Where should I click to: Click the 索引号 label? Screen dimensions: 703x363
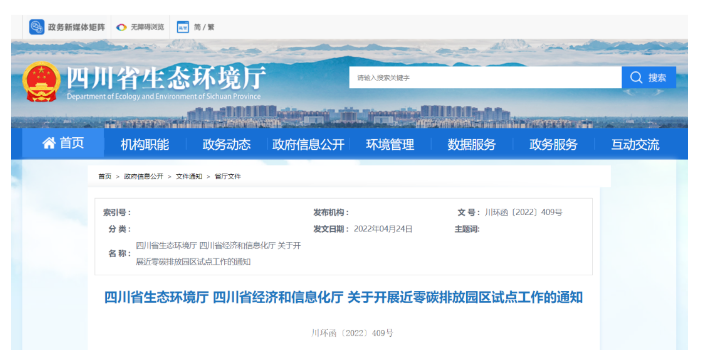[x=117, y=212]
